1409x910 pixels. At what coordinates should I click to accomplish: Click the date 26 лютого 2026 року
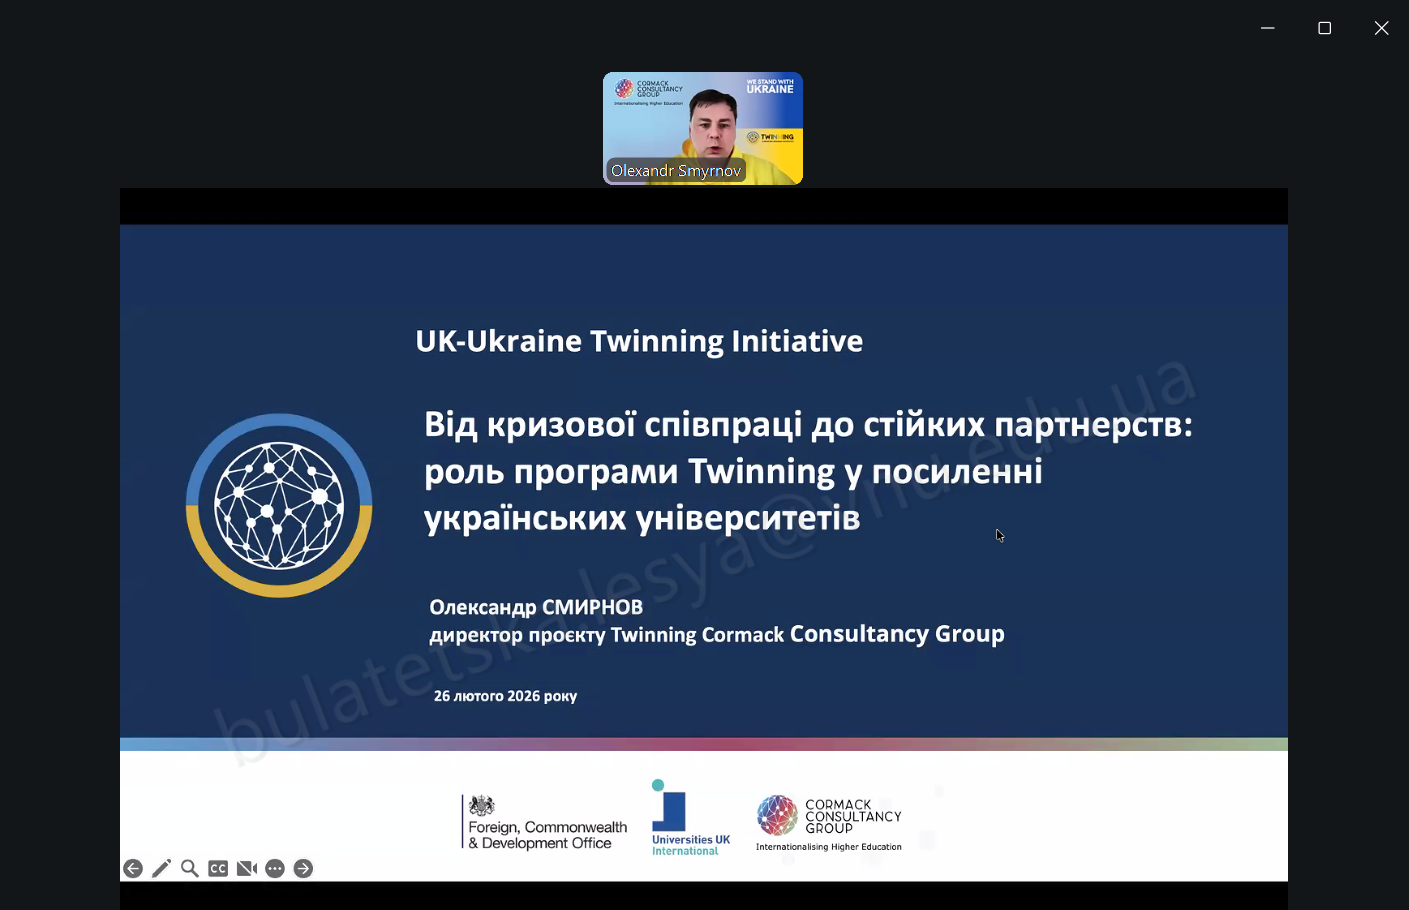[x=505, y=696]
